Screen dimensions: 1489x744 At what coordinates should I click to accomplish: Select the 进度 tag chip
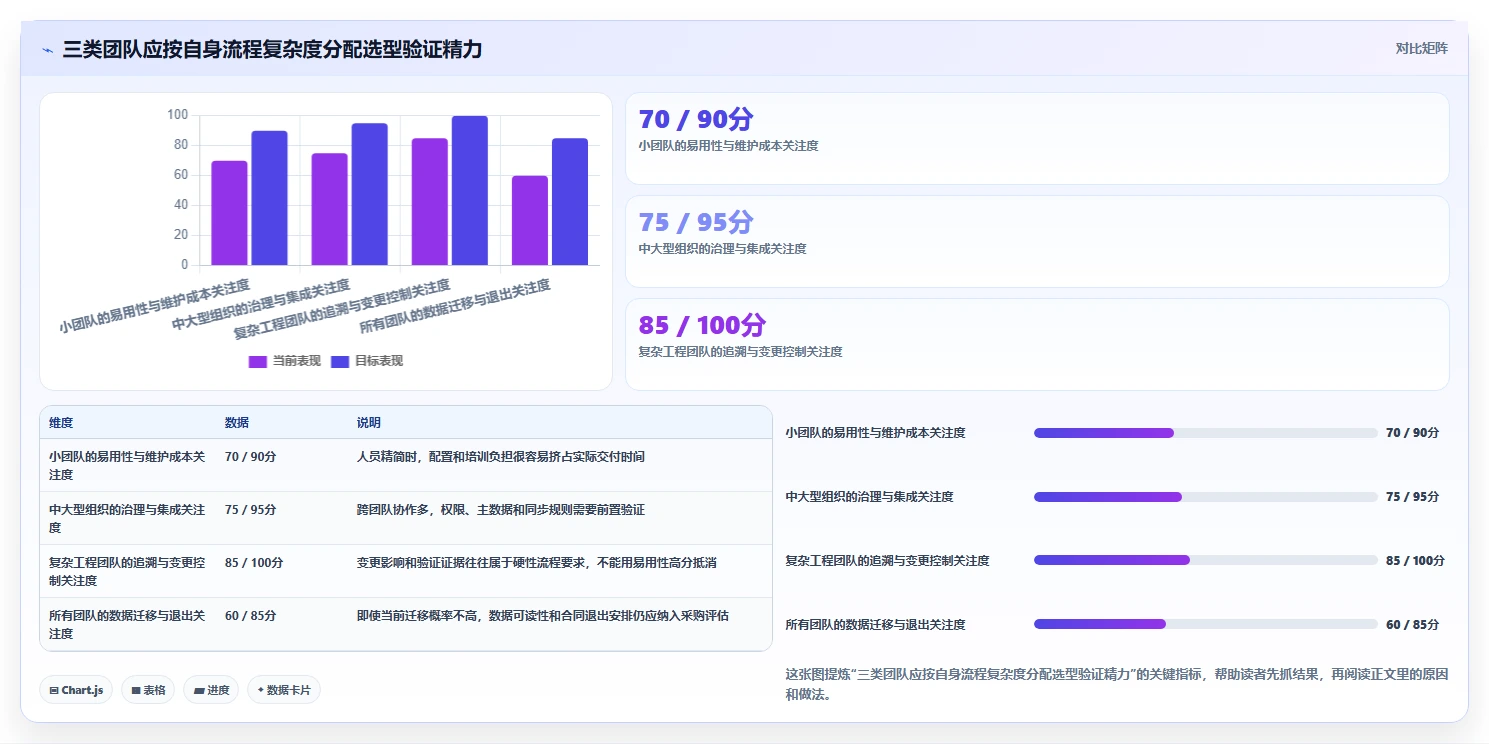point(211,690)
